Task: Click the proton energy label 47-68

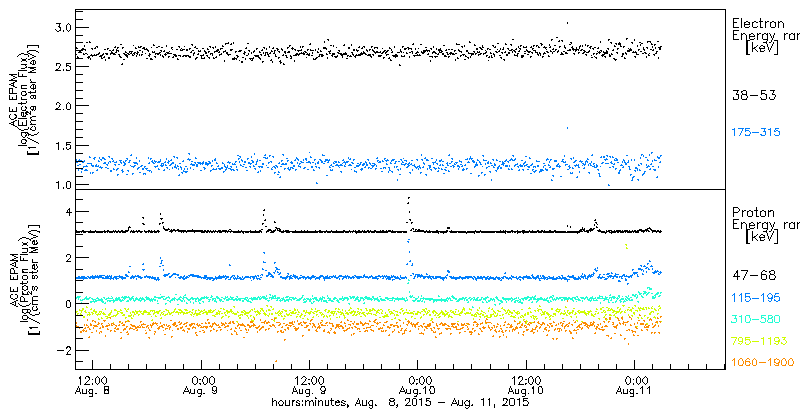Action: pos(754,276)
